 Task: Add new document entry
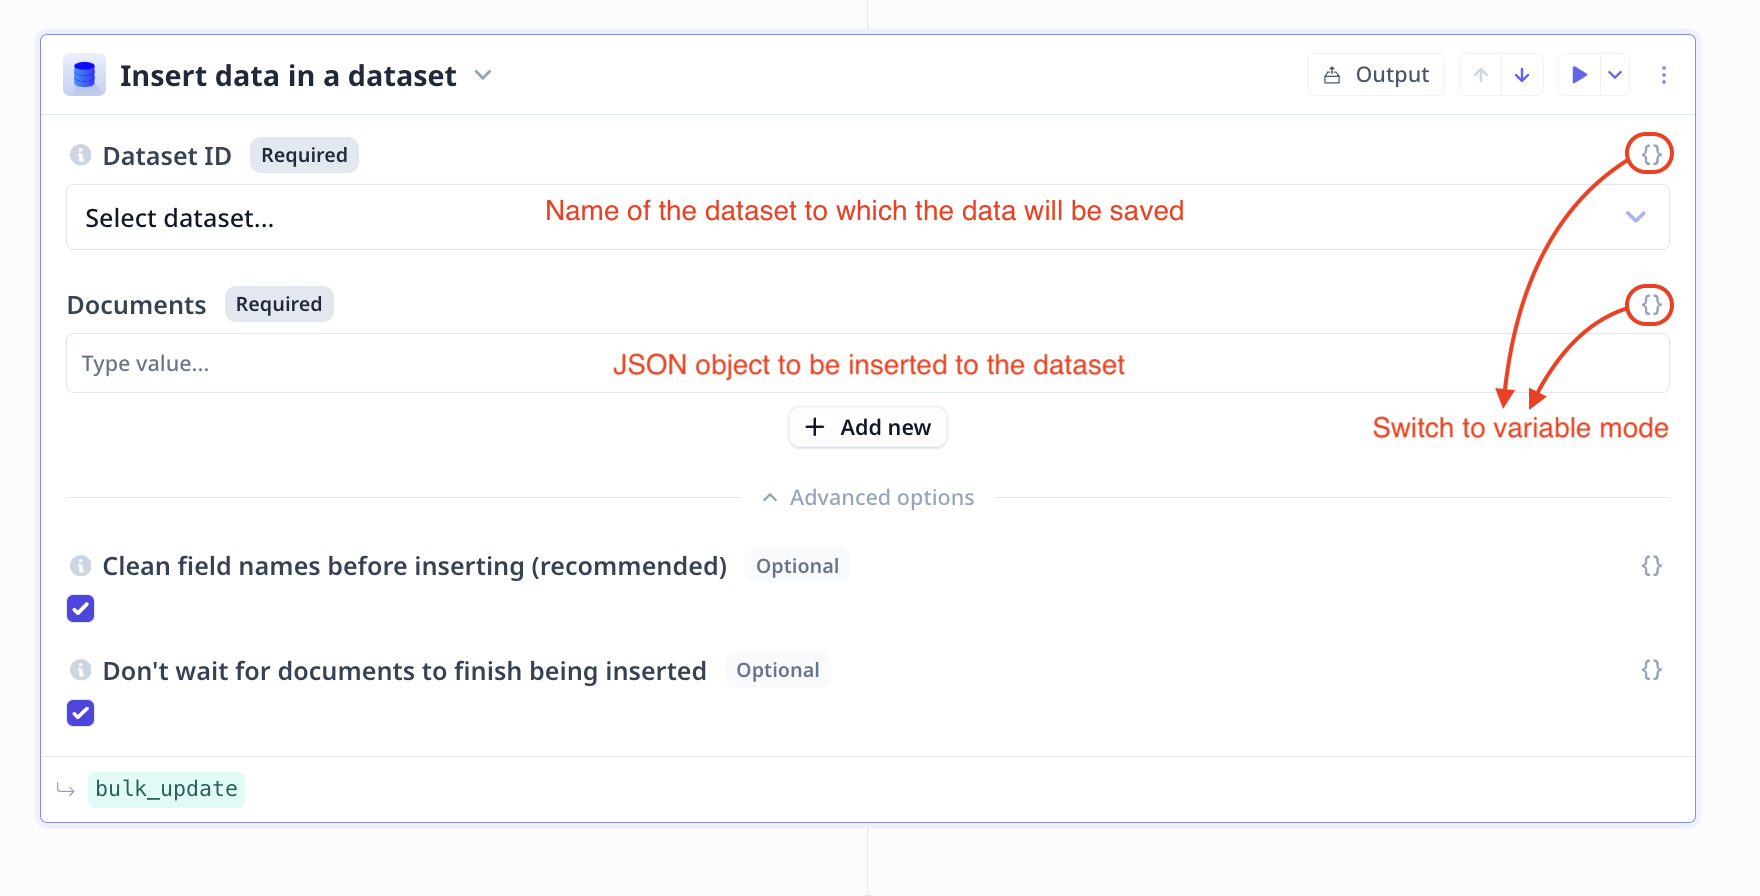coord(867,427)
